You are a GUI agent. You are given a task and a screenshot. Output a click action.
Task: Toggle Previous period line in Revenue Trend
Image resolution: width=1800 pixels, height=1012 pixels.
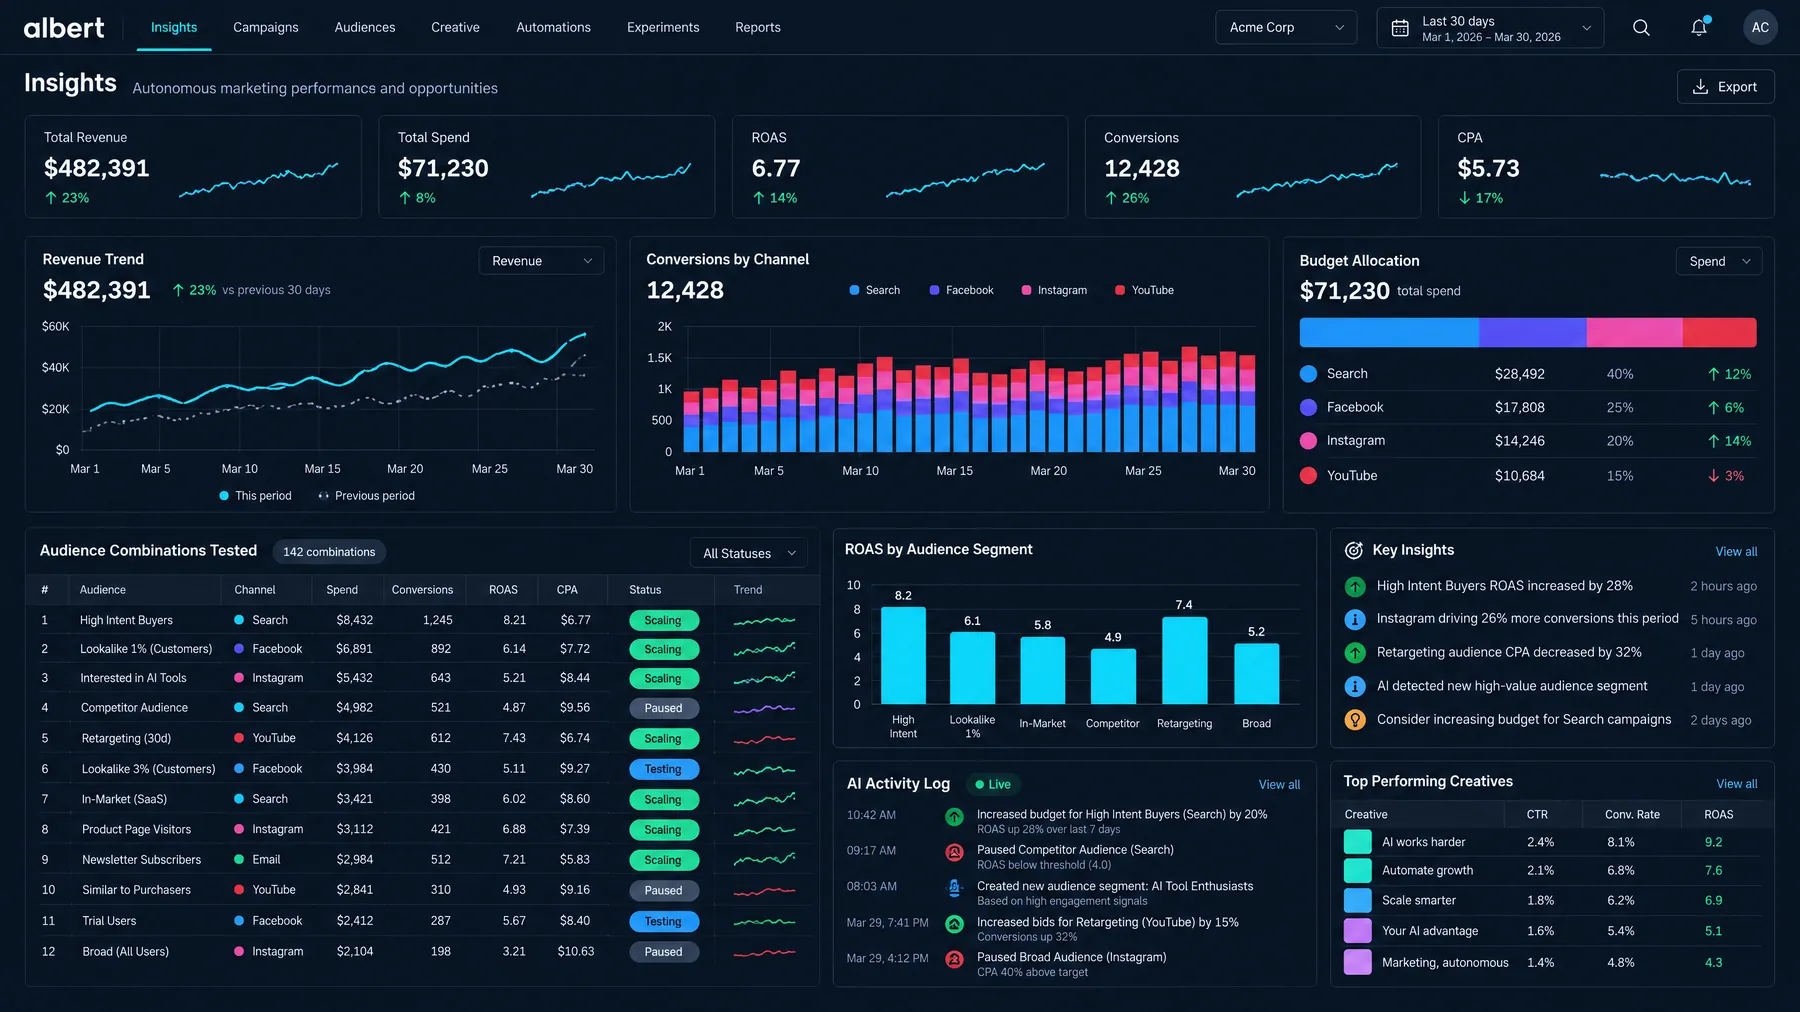366,496
